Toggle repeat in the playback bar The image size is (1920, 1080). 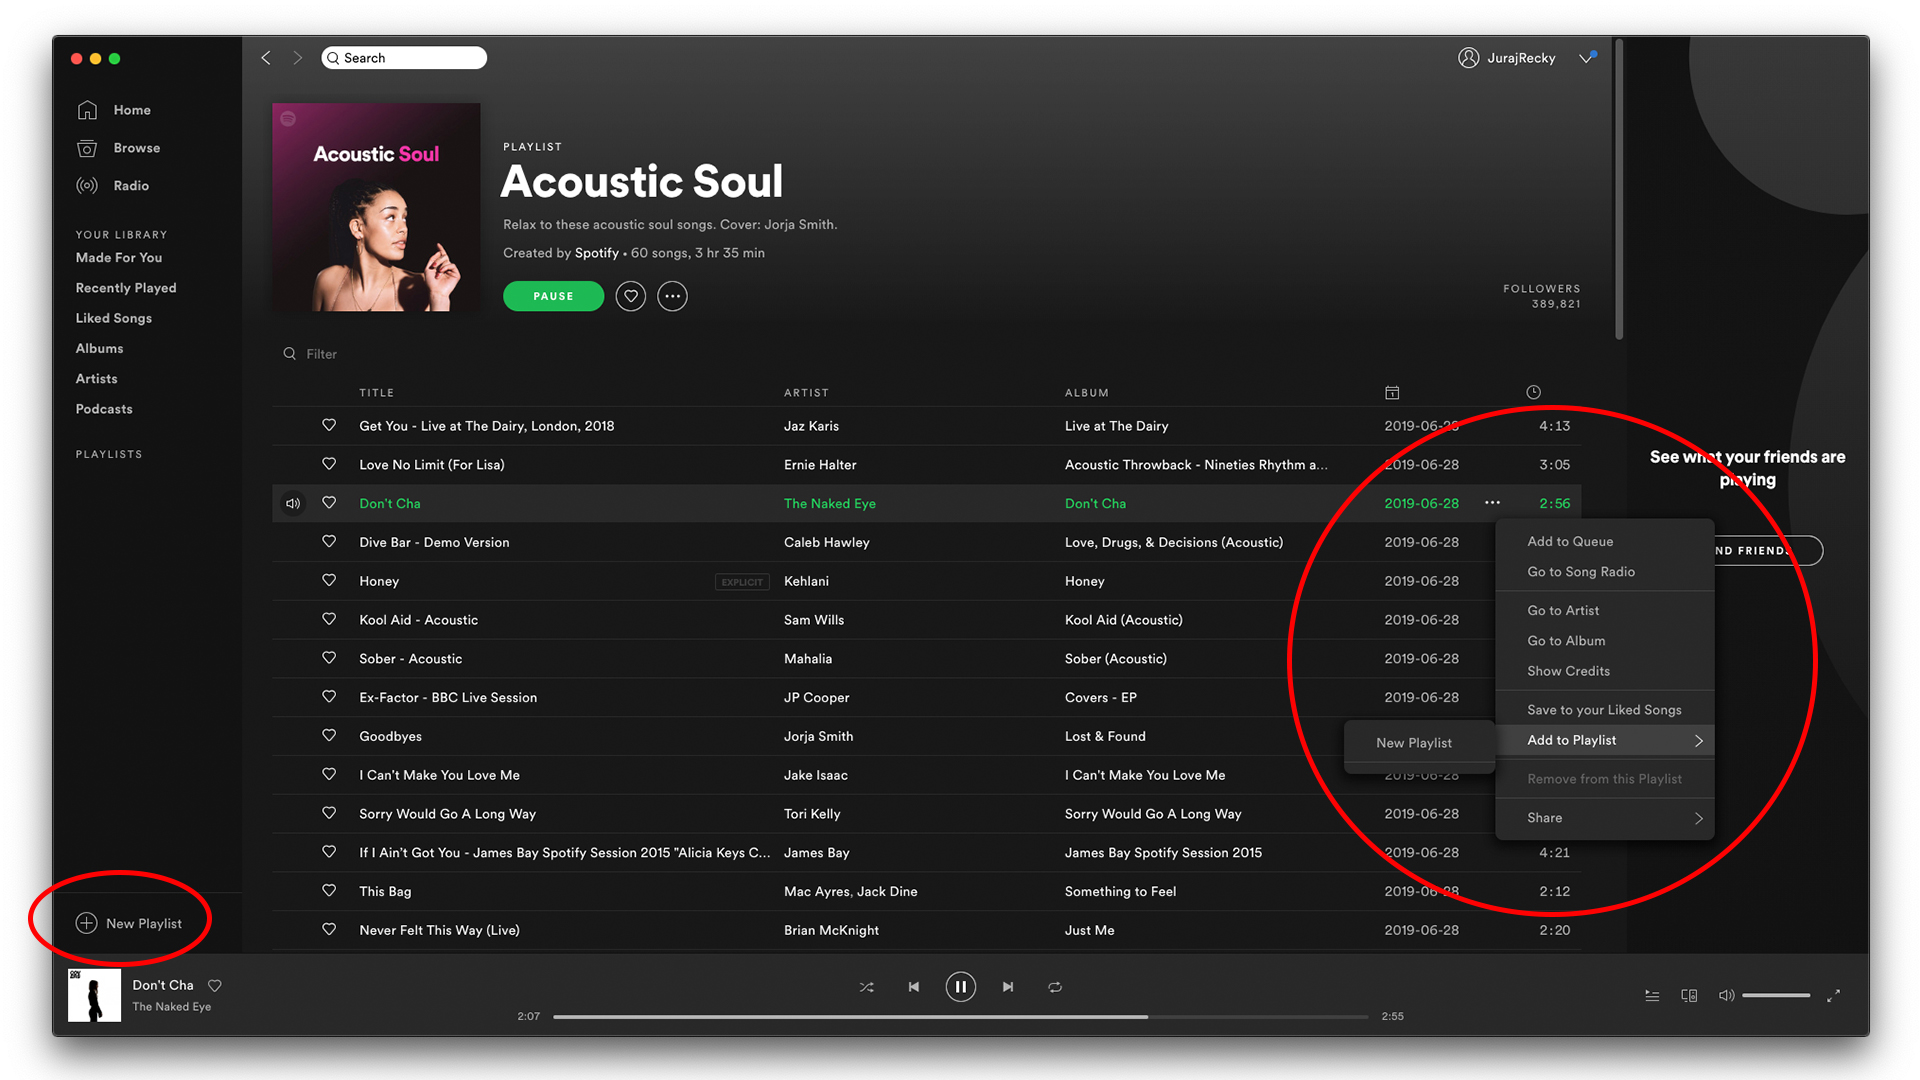tap(1055, 987)
